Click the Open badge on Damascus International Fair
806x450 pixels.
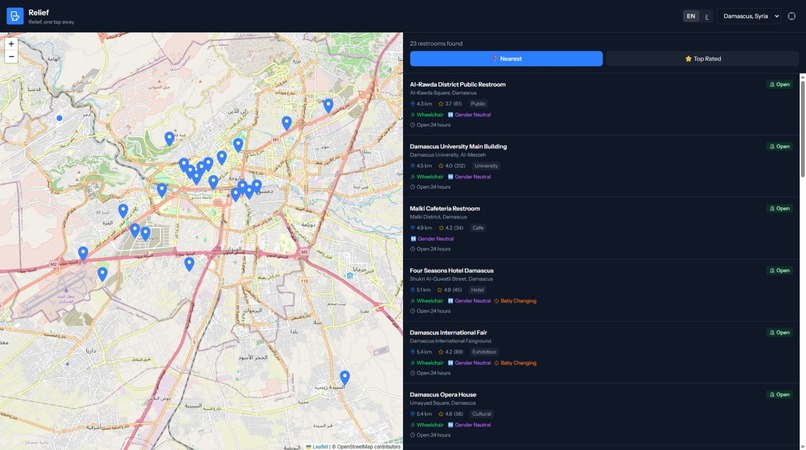pos(780,333)
